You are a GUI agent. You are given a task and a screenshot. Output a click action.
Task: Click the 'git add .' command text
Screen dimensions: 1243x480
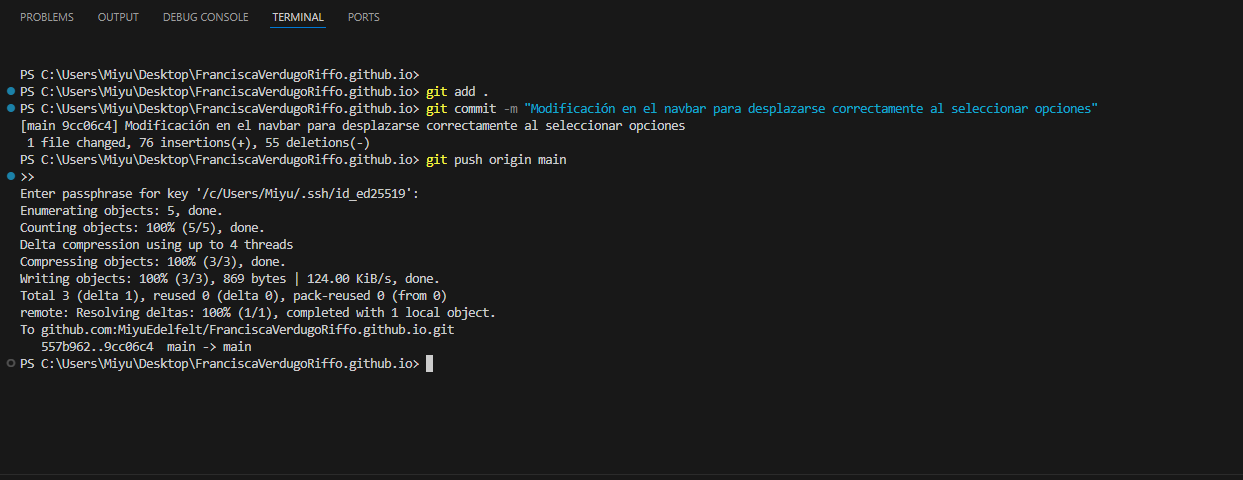[456, 92]
